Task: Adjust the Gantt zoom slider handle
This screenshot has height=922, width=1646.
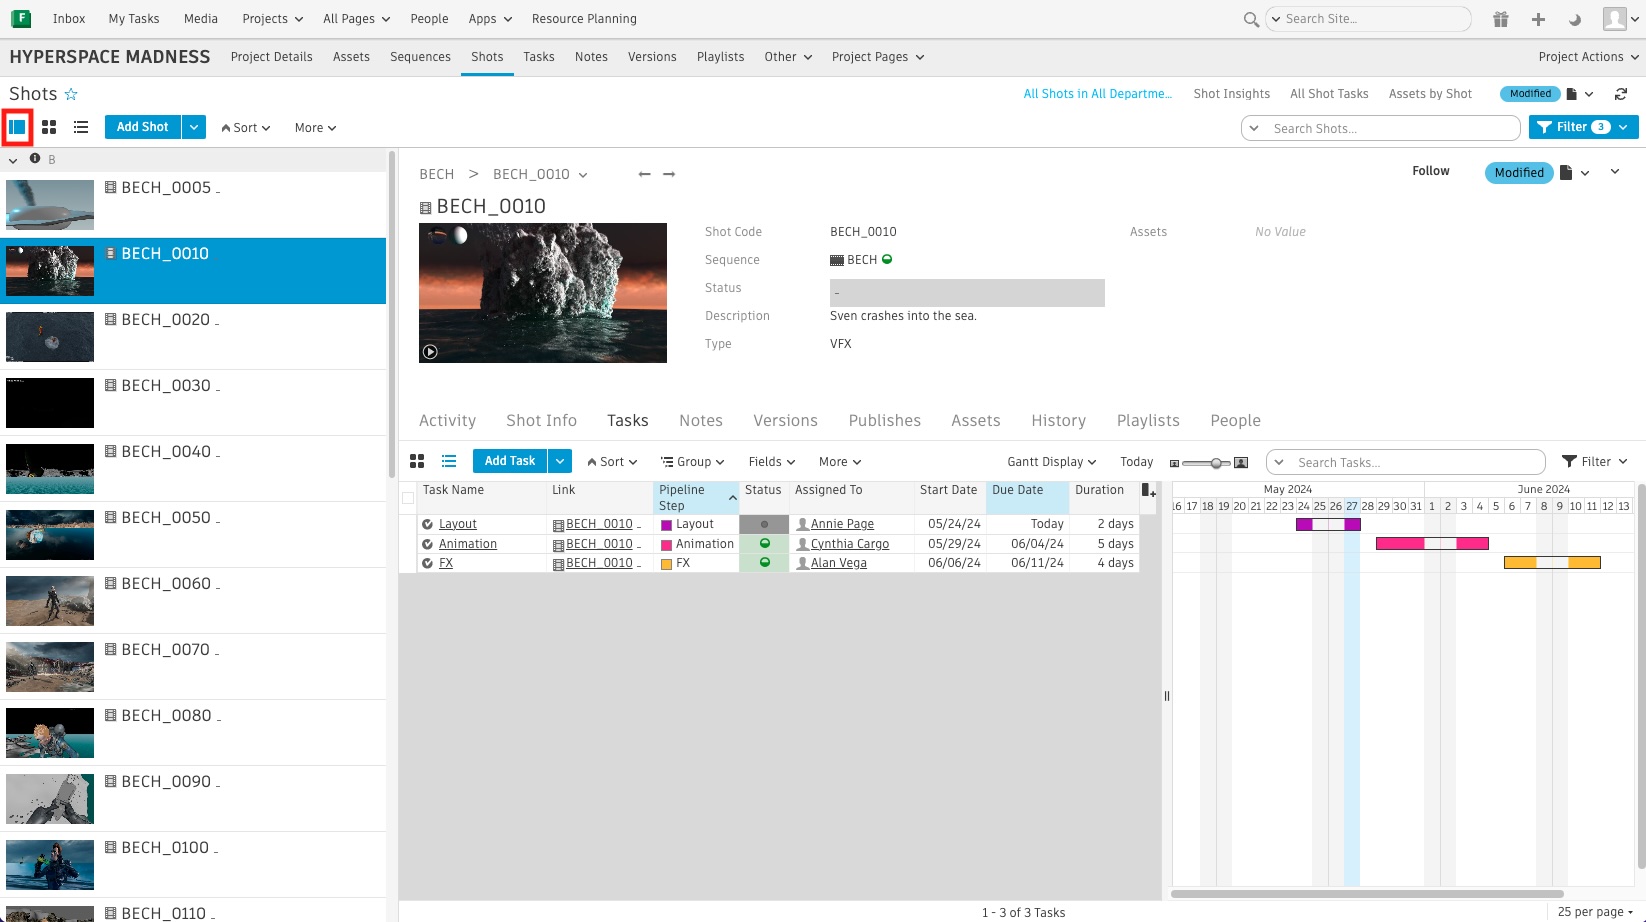Action: click(1216, 463)
